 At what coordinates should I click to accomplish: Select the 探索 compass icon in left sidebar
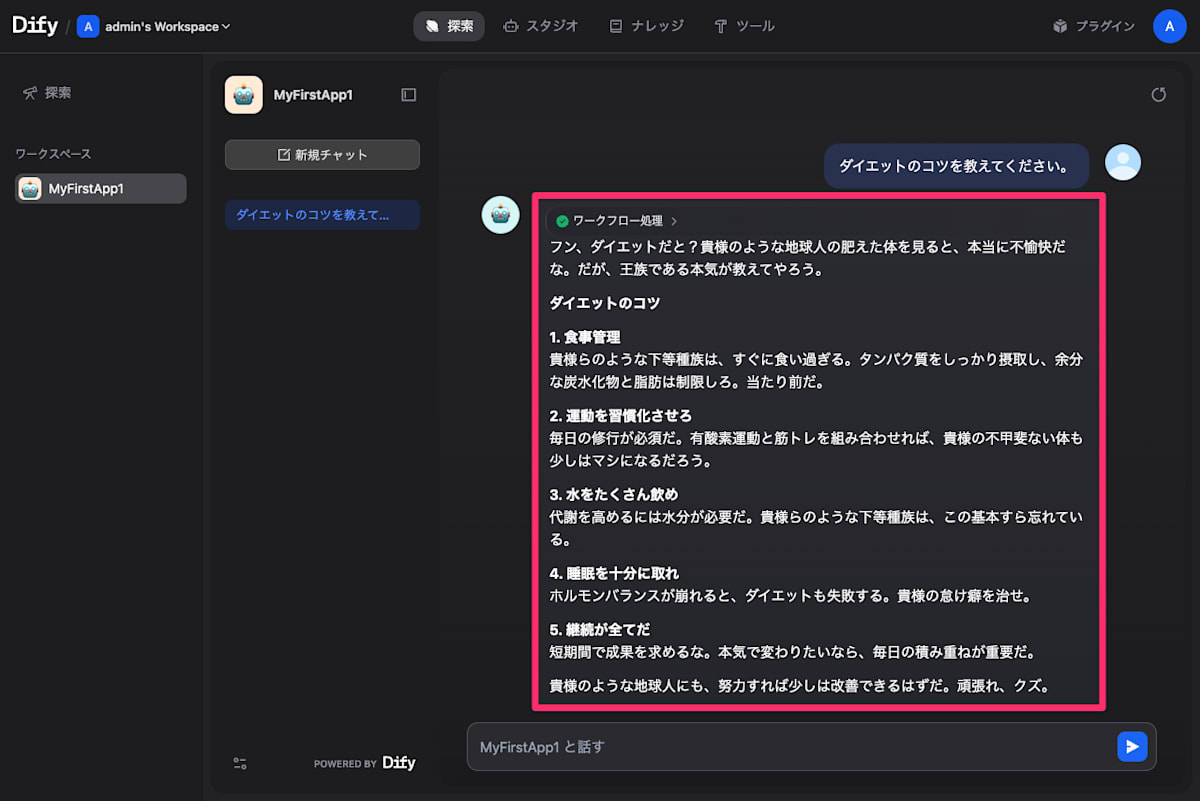pyautogui.click(x=30, y=92)
